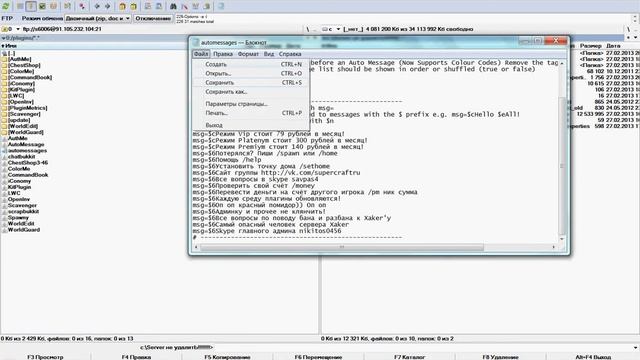Click right panel root backslash button

[x=629, y=29]
